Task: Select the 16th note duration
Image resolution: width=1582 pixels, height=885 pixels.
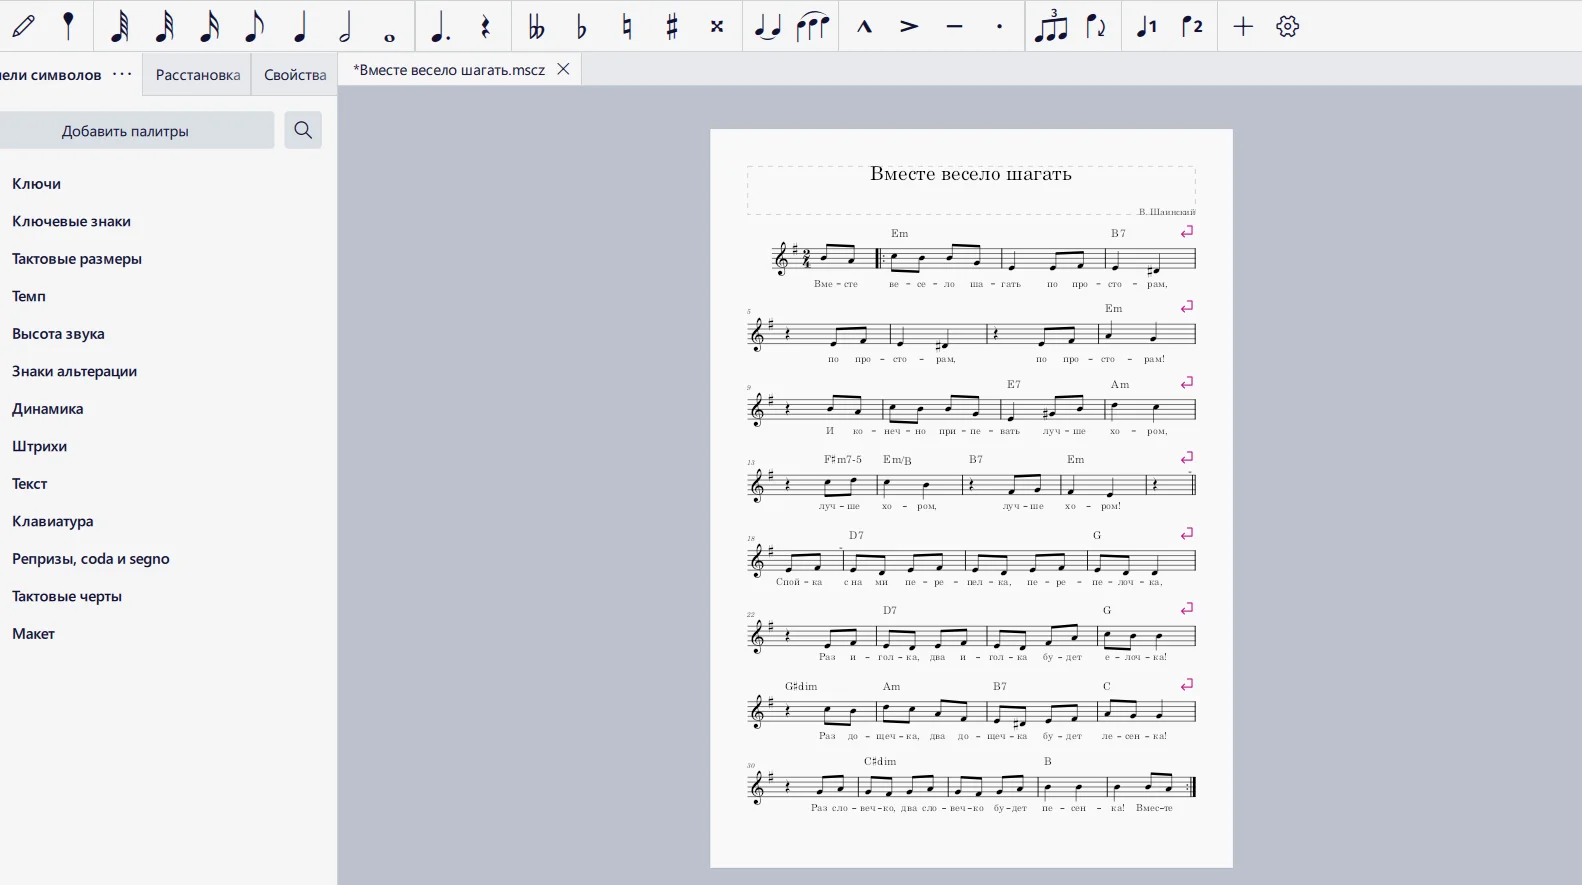Action: [209, 26]
